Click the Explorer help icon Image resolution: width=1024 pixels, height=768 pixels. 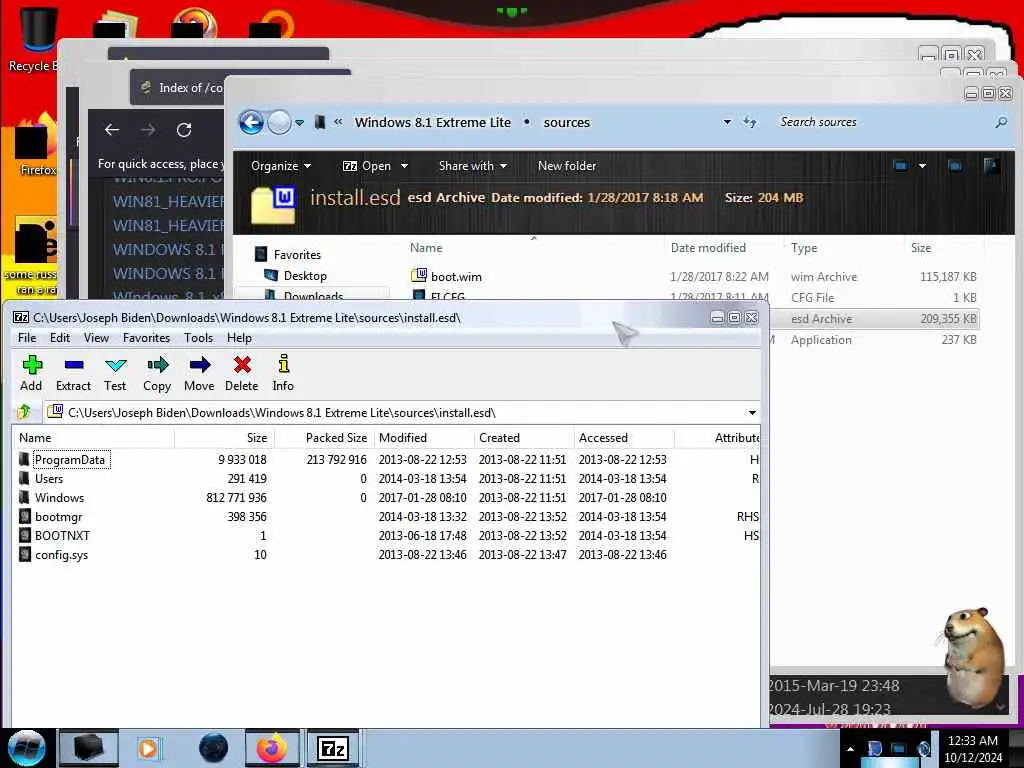(x=991, y=166)
